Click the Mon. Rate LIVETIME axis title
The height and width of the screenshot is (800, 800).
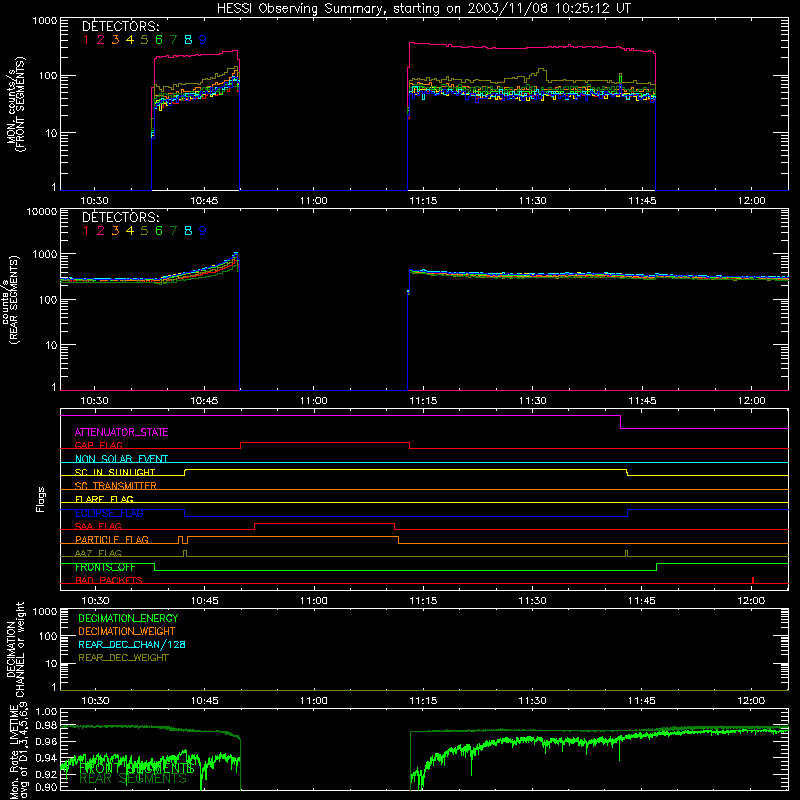[x=15, y=754]
